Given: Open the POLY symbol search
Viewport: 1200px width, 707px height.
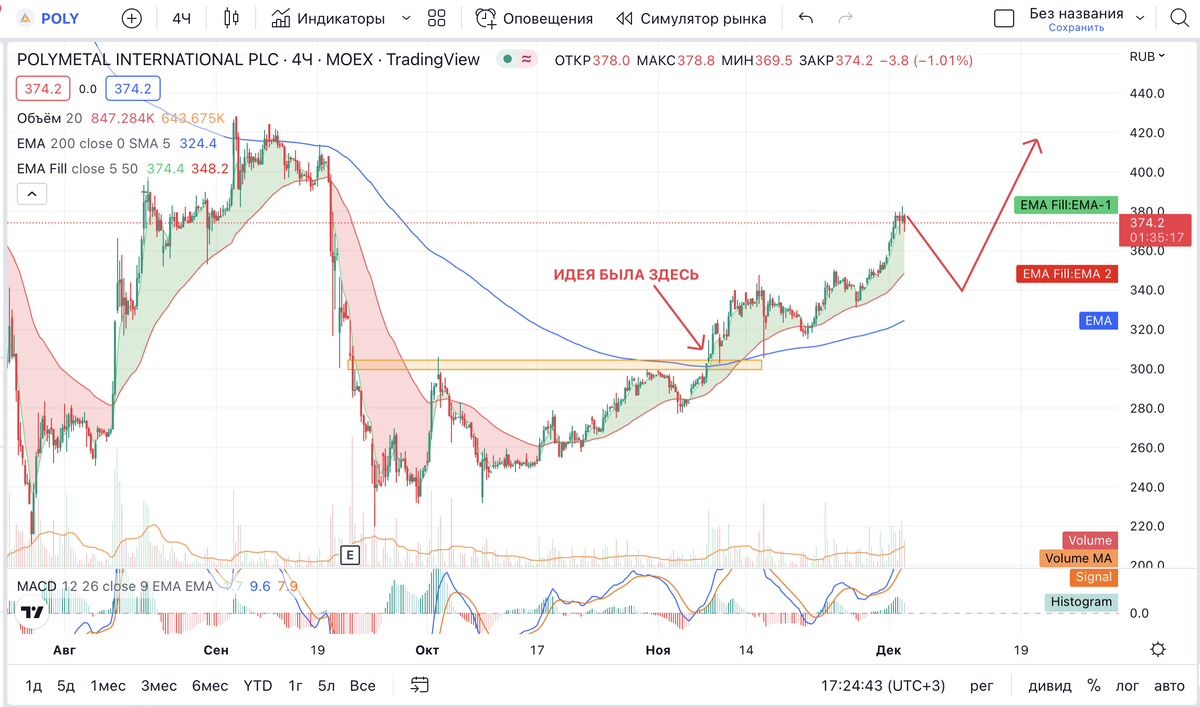Looking at the screenshot, I should coord(50,19).
